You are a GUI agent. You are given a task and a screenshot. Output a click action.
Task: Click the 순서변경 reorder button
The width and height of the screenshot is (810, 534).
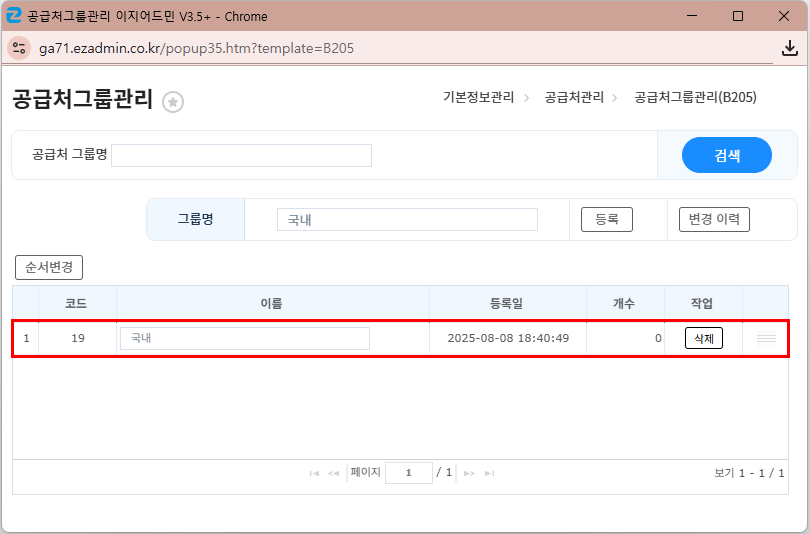coord(49,268)
